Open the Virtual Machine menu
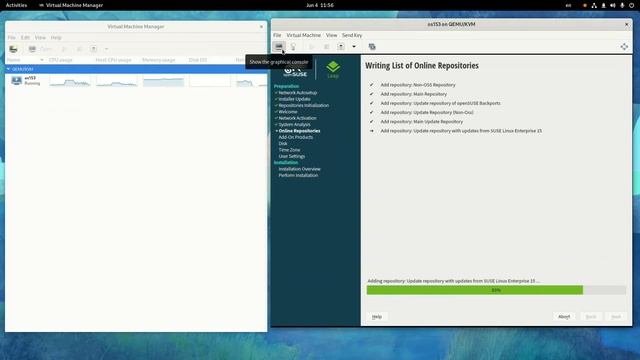Screen dimensions: 640x360 pos(304,35)
